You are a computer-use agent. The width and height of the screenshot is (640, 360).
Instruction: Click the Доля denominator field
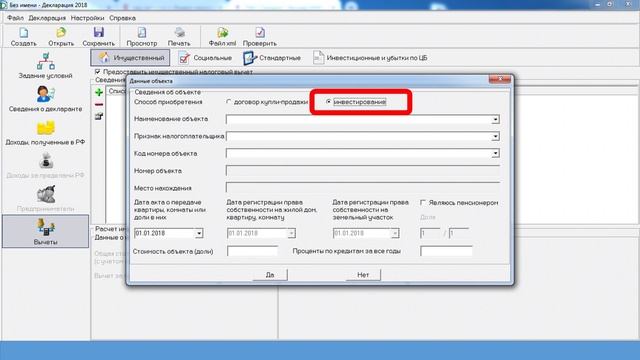458,233
